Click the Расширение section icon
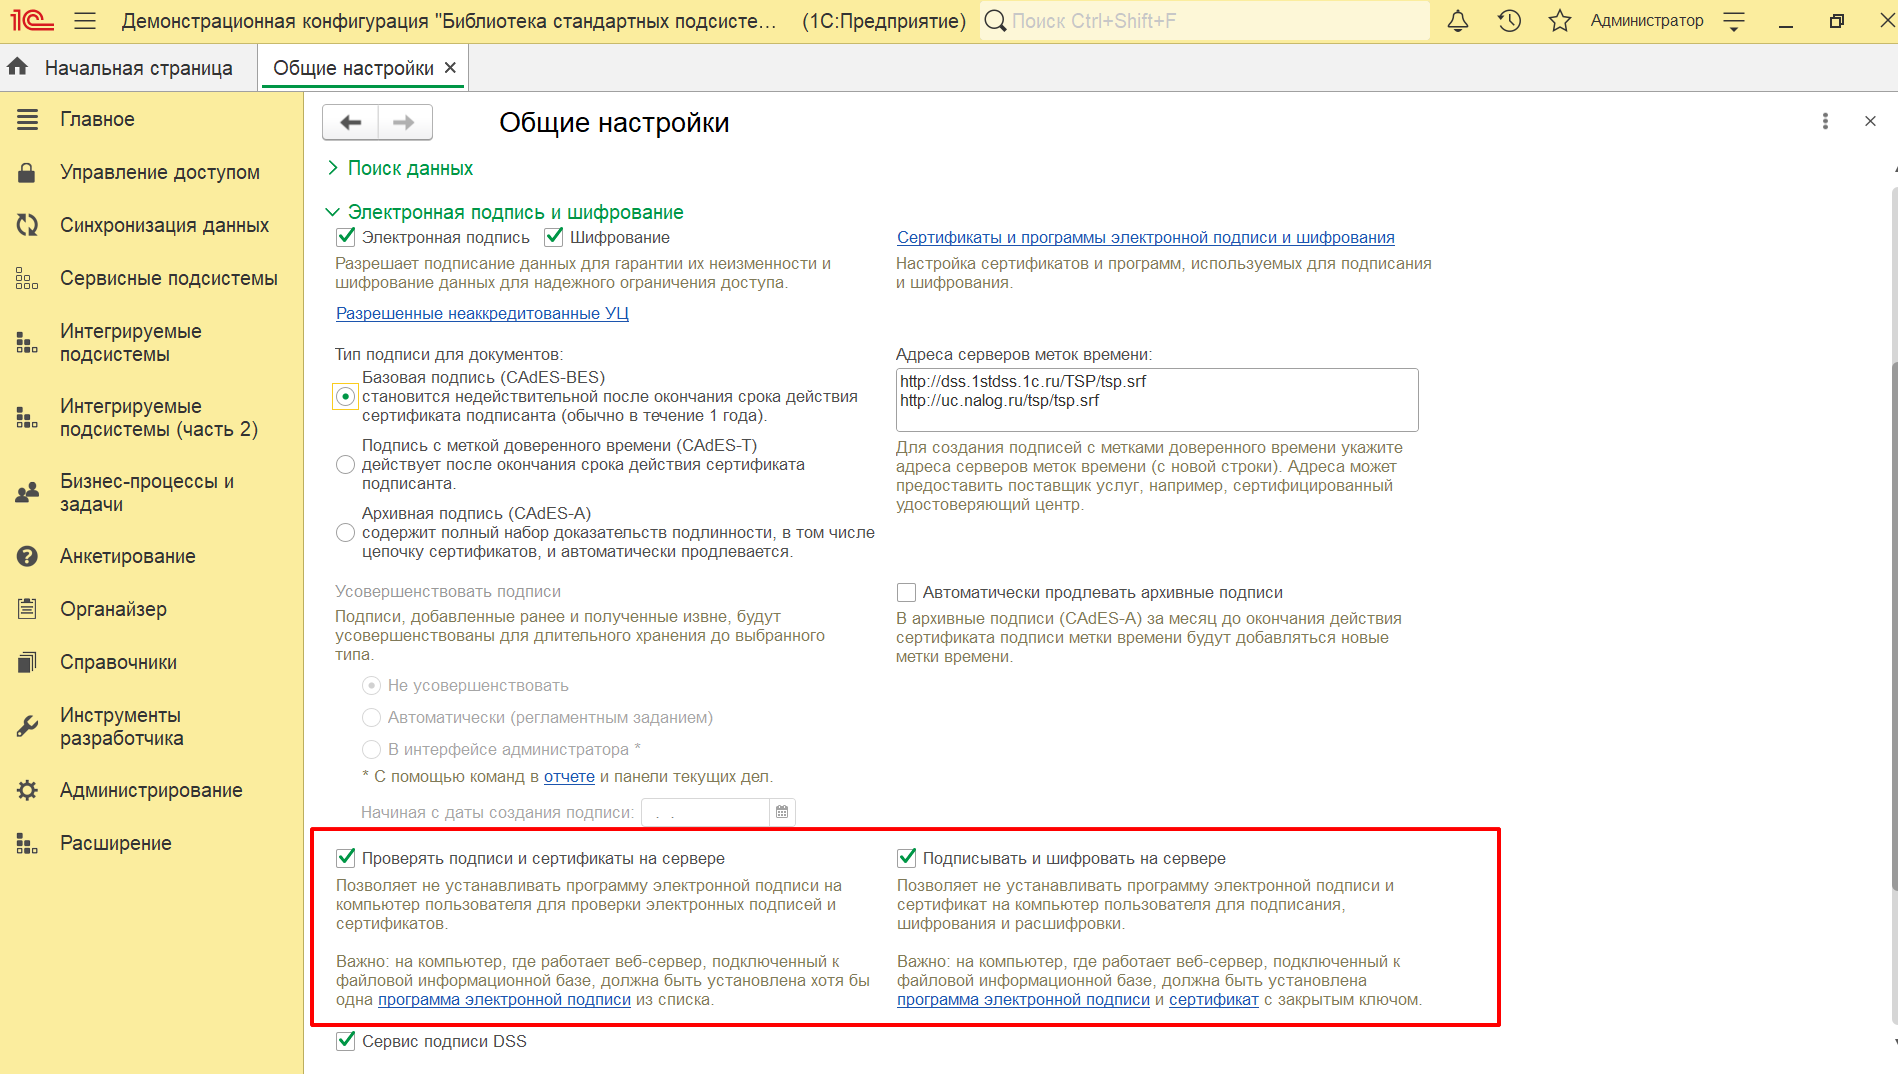Image resolution: width=1898 pixels, height=1074 pixels. (x=27, y=843)
